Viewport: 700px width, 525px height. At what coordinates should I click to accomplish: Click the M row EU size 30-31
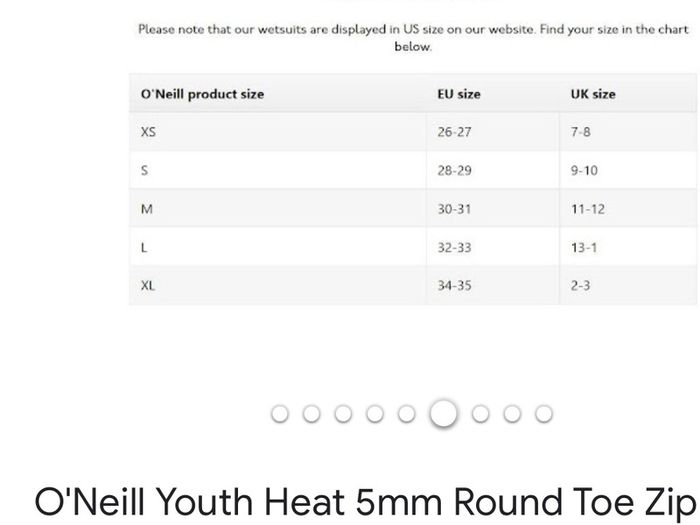coord(454,209)
